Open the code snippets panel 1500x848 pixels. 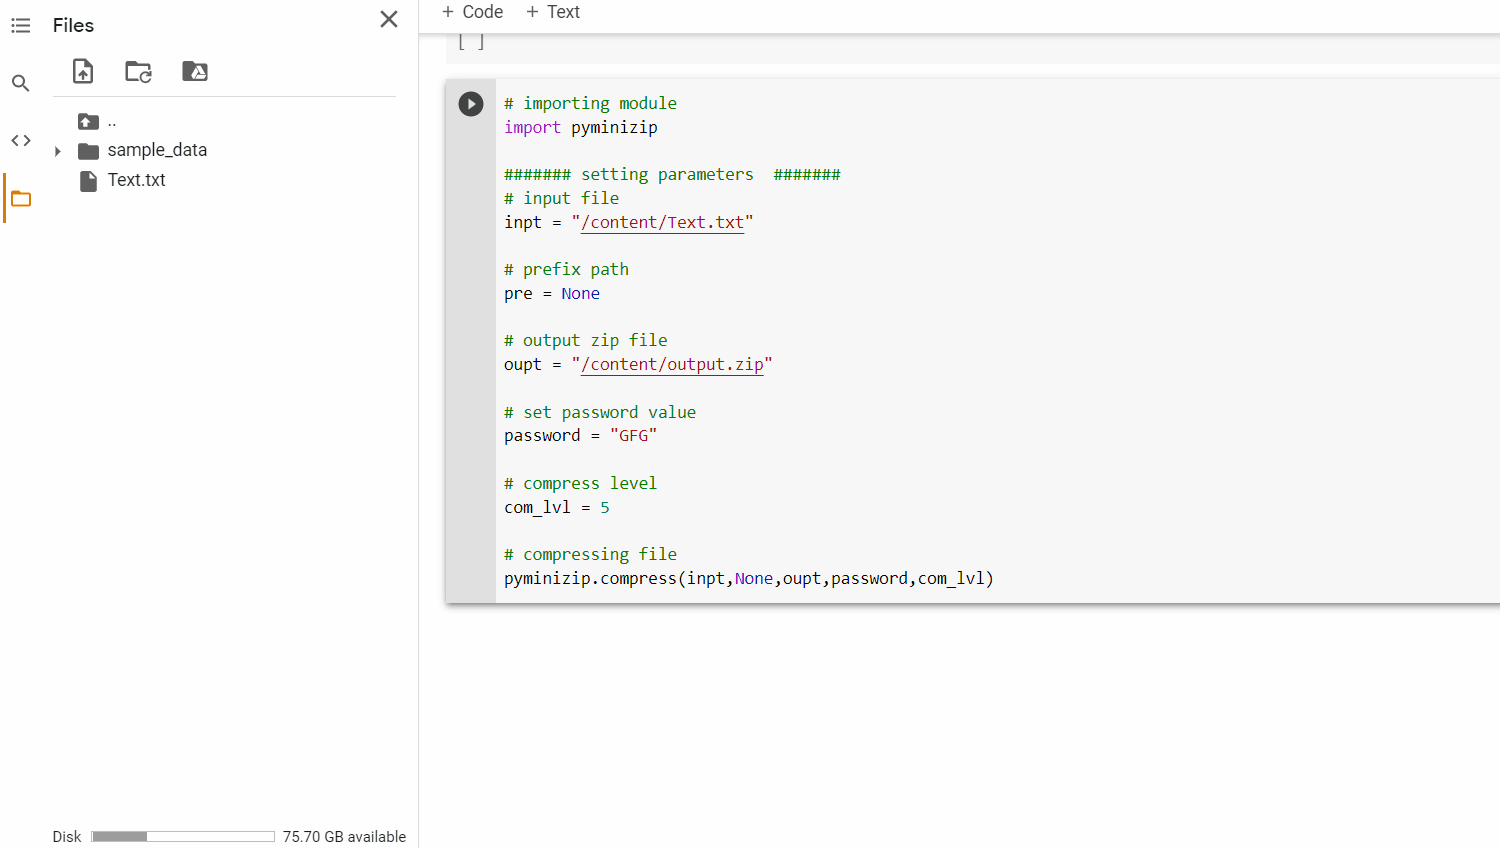click(20, 140)
